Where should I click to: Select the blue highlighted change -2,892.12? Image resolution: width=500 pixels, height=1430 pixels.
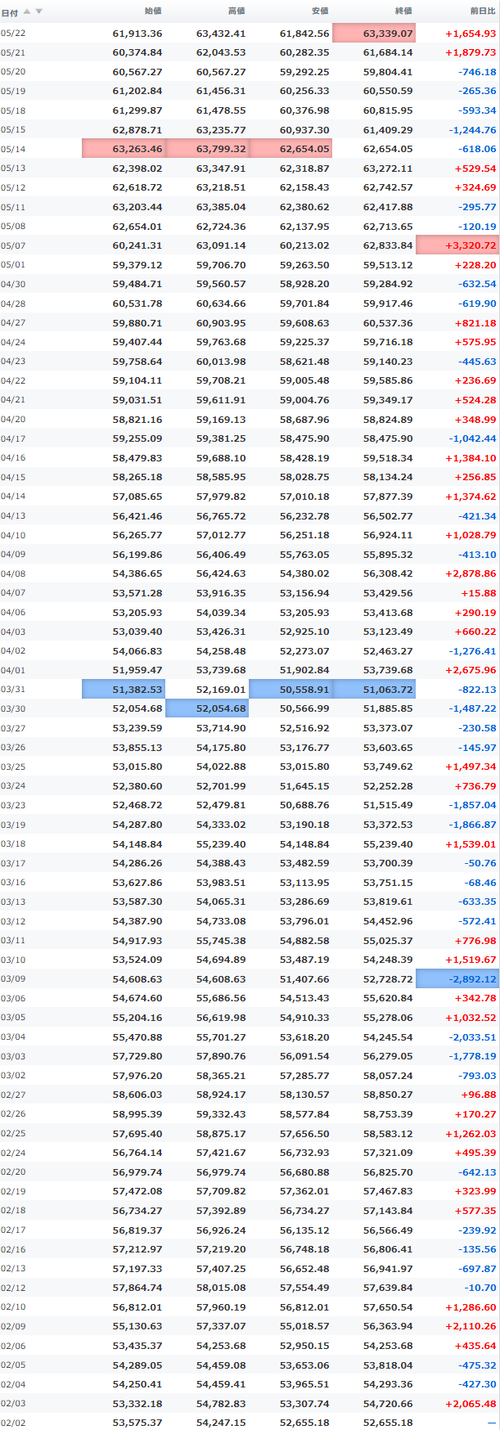pyautogui.click(x=458, y=978)
